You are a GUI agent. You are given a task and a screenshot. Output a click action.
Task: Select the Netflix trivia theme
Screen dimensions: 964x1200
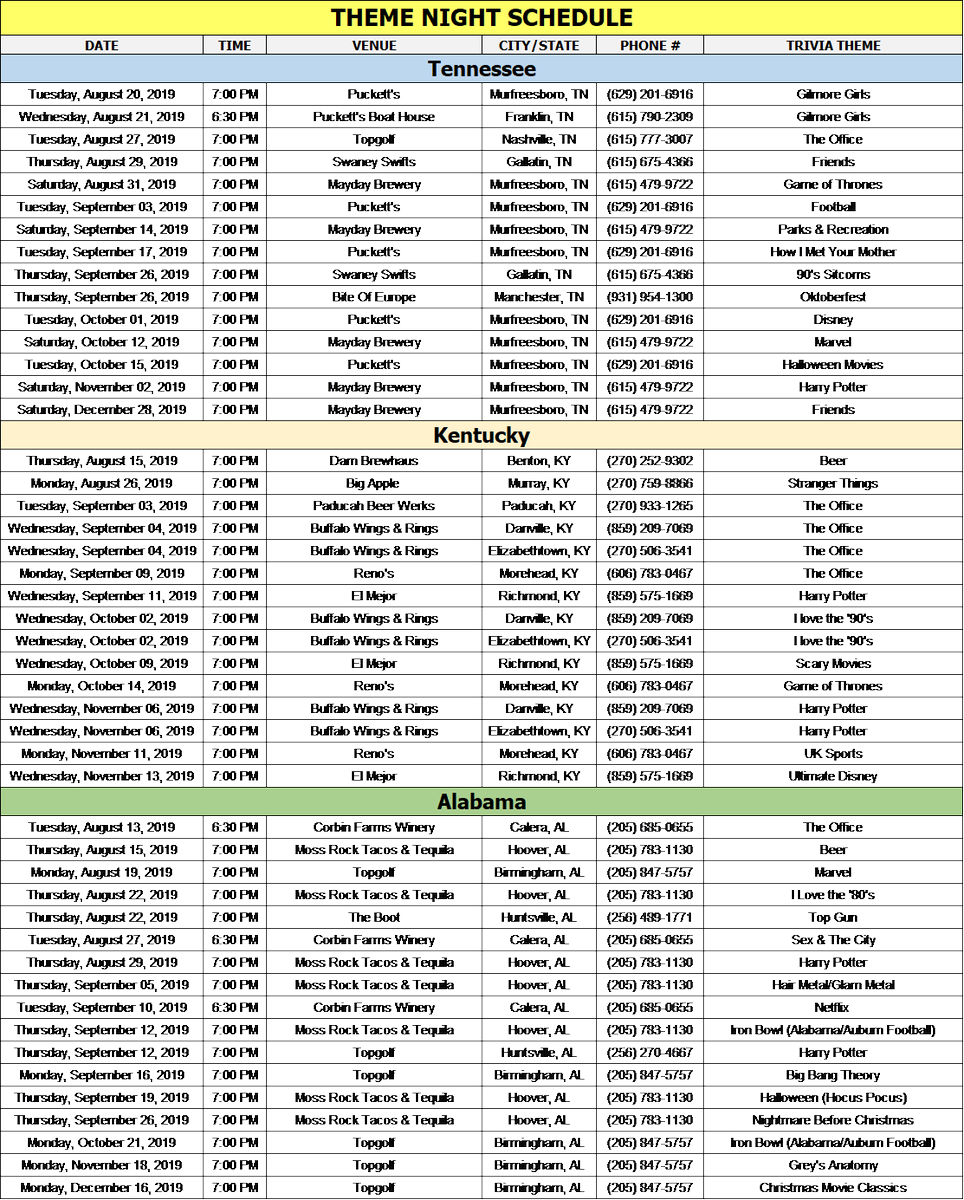point(833,1007)
